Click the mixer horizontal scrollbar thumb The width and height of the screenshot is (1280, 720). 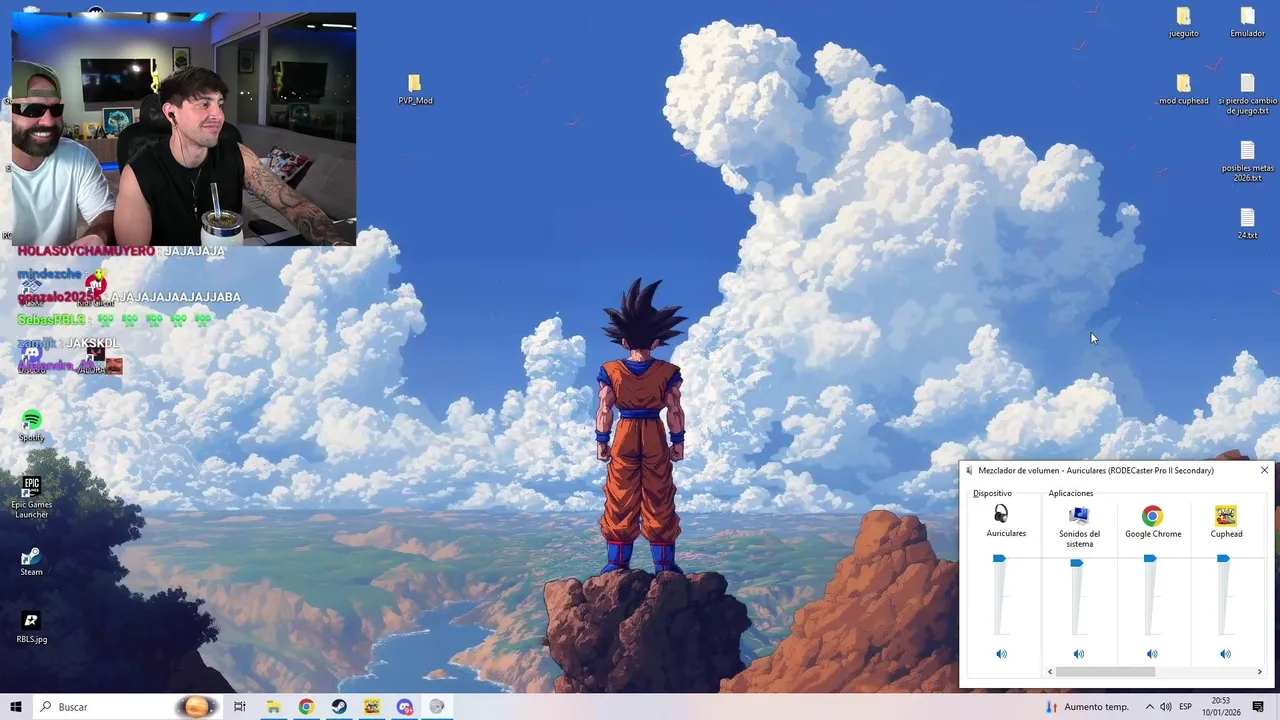[1105, 672]
